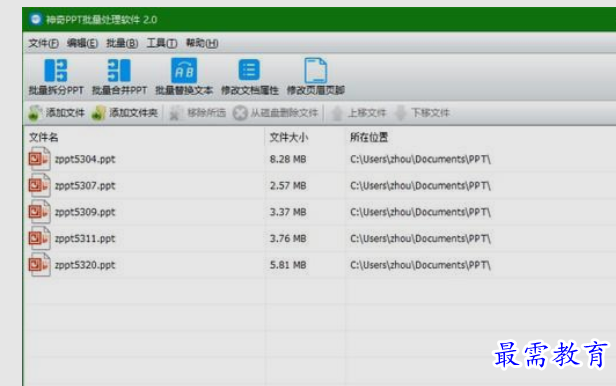The height and width of the screenshot is (386, 616).
Task: Select the PPT icon of zppt5307.ppt
Action: tap(39, 185)
